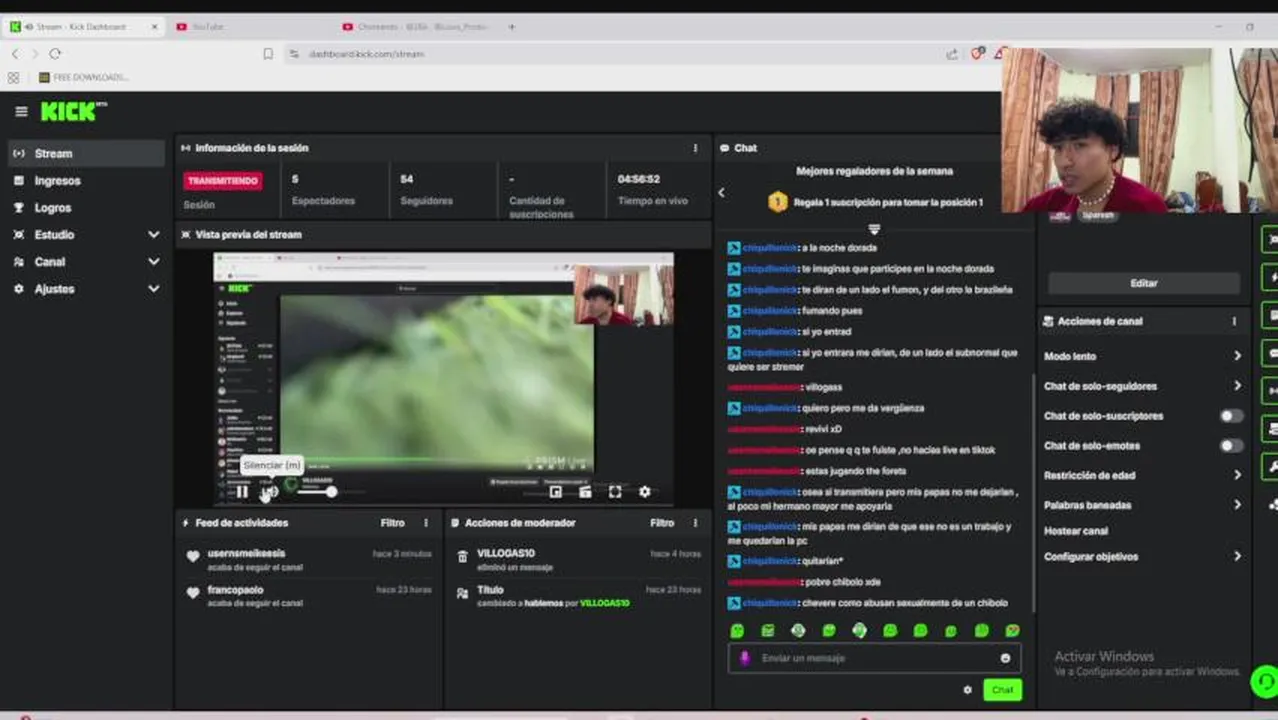Open the stream preview player settings gear

pyautogui.click(x=645, y=491)
